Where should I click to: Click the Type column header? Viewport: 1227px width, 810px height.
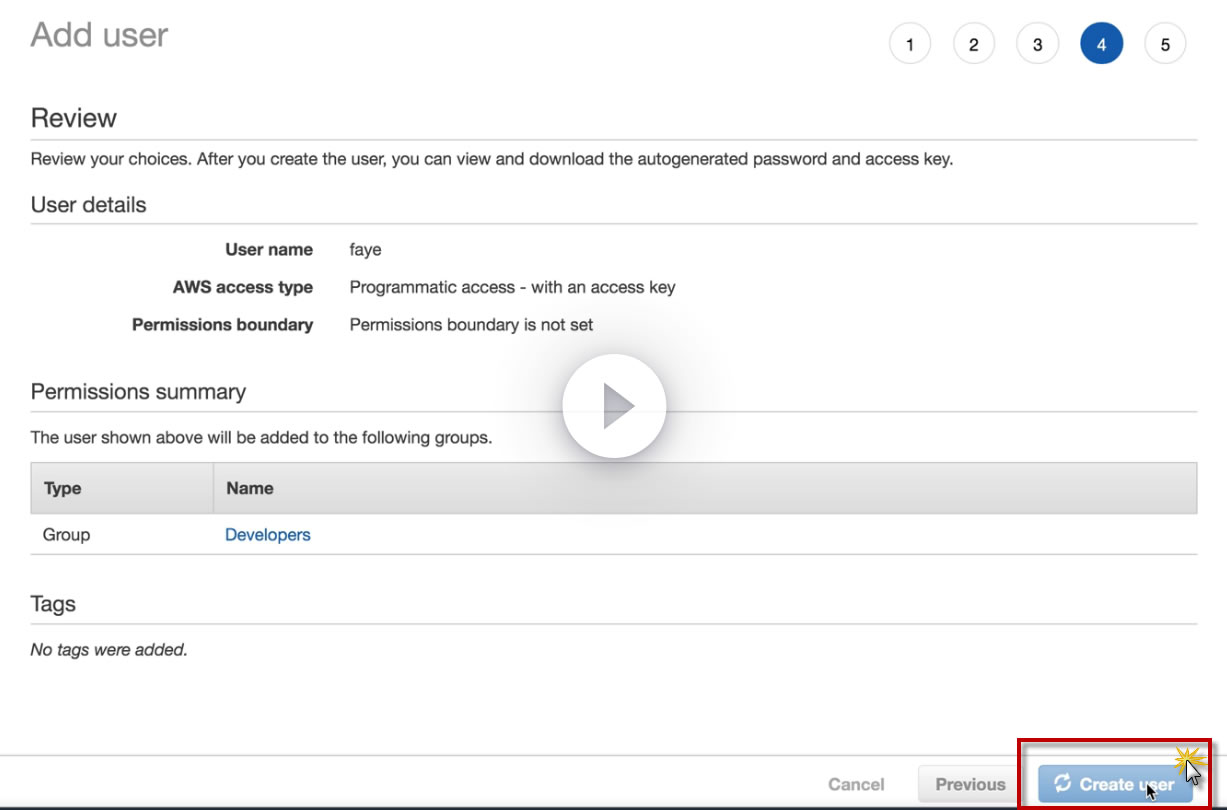pos(63,488)
